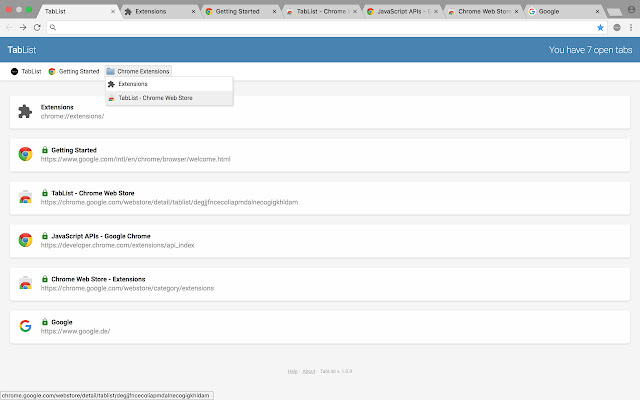Viewport: 640px width, 400px height.
Task: Click green lock beside TabList - Chrome Web Store
Action: (45, 193)
